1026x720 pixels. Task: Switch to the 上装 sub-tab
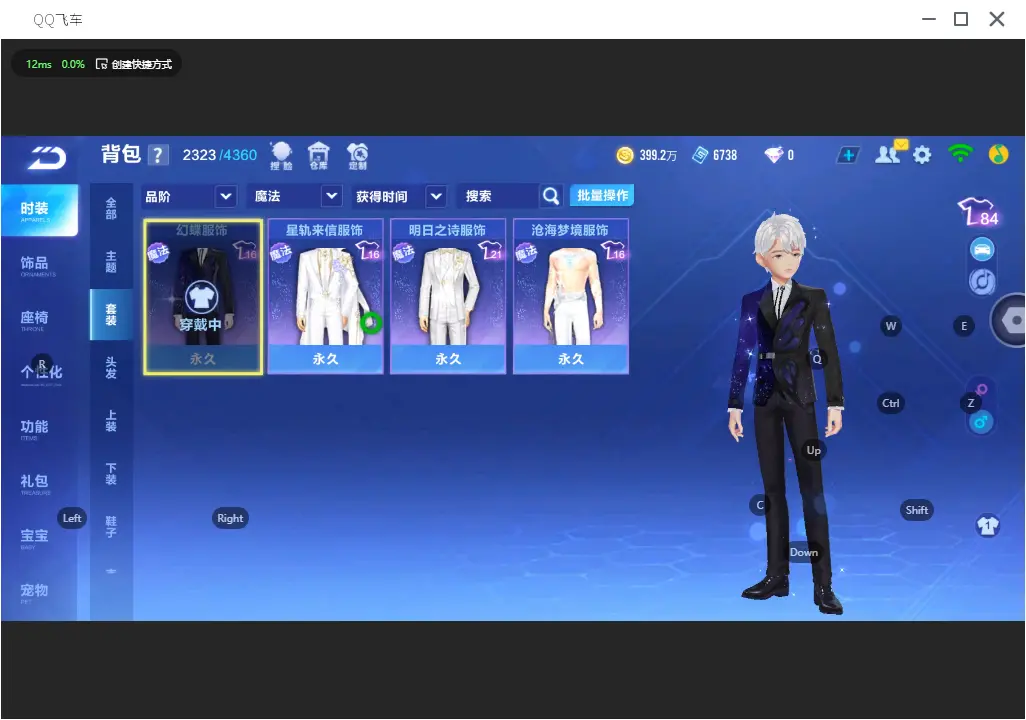[111, 421]
